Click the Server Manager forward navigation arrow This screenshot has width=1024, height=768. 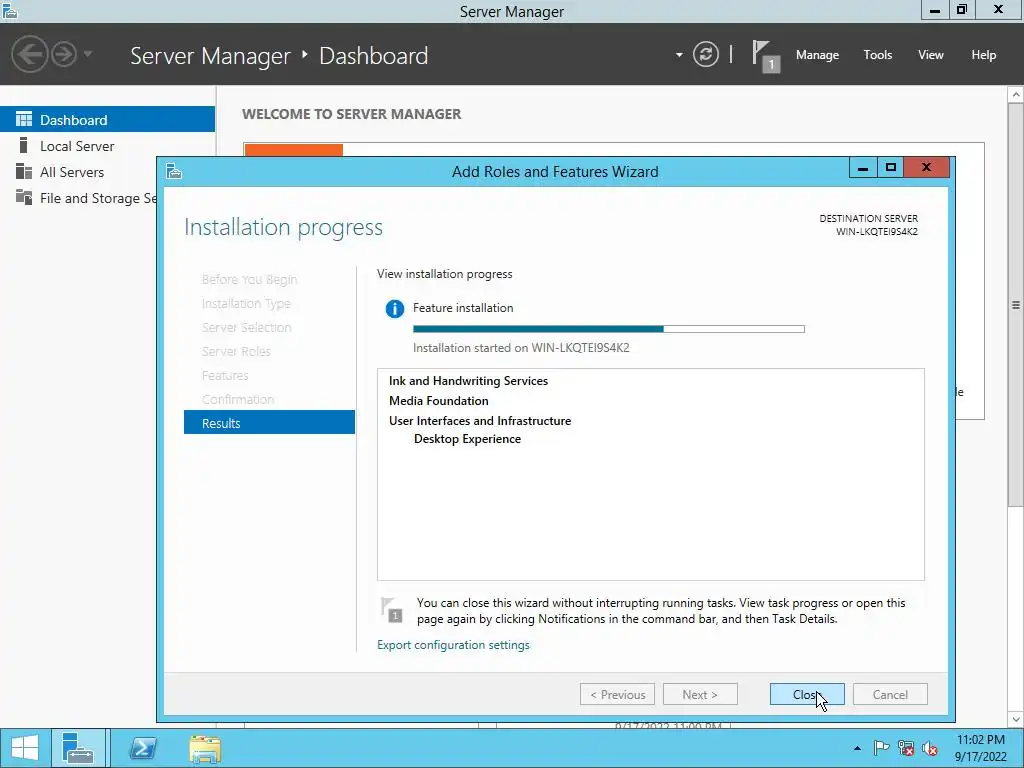(64, 54)
